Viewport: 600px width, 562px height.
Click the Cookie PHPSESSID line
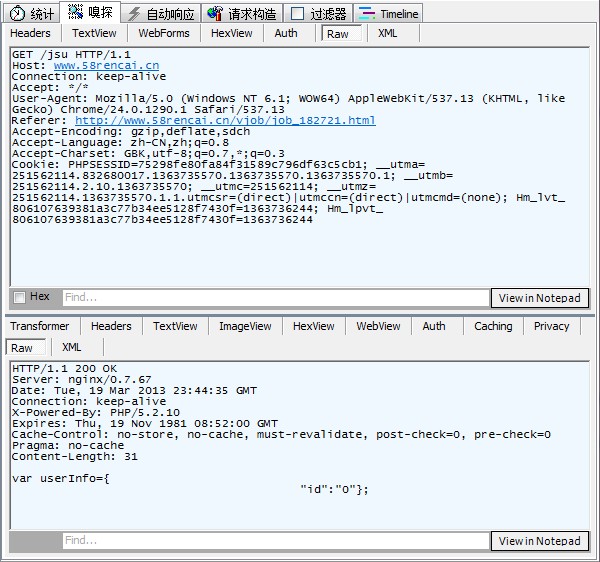(218, 165)
